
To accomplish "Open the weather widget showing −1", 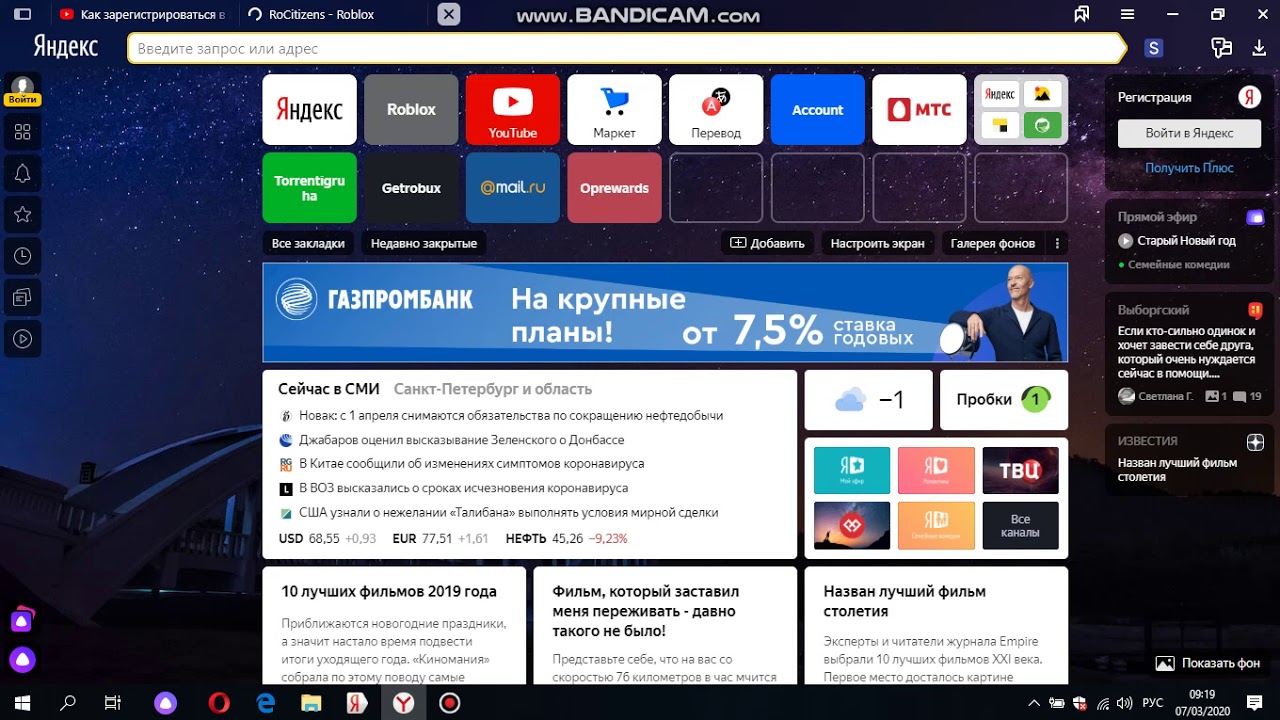I will [x=869, y=400].
